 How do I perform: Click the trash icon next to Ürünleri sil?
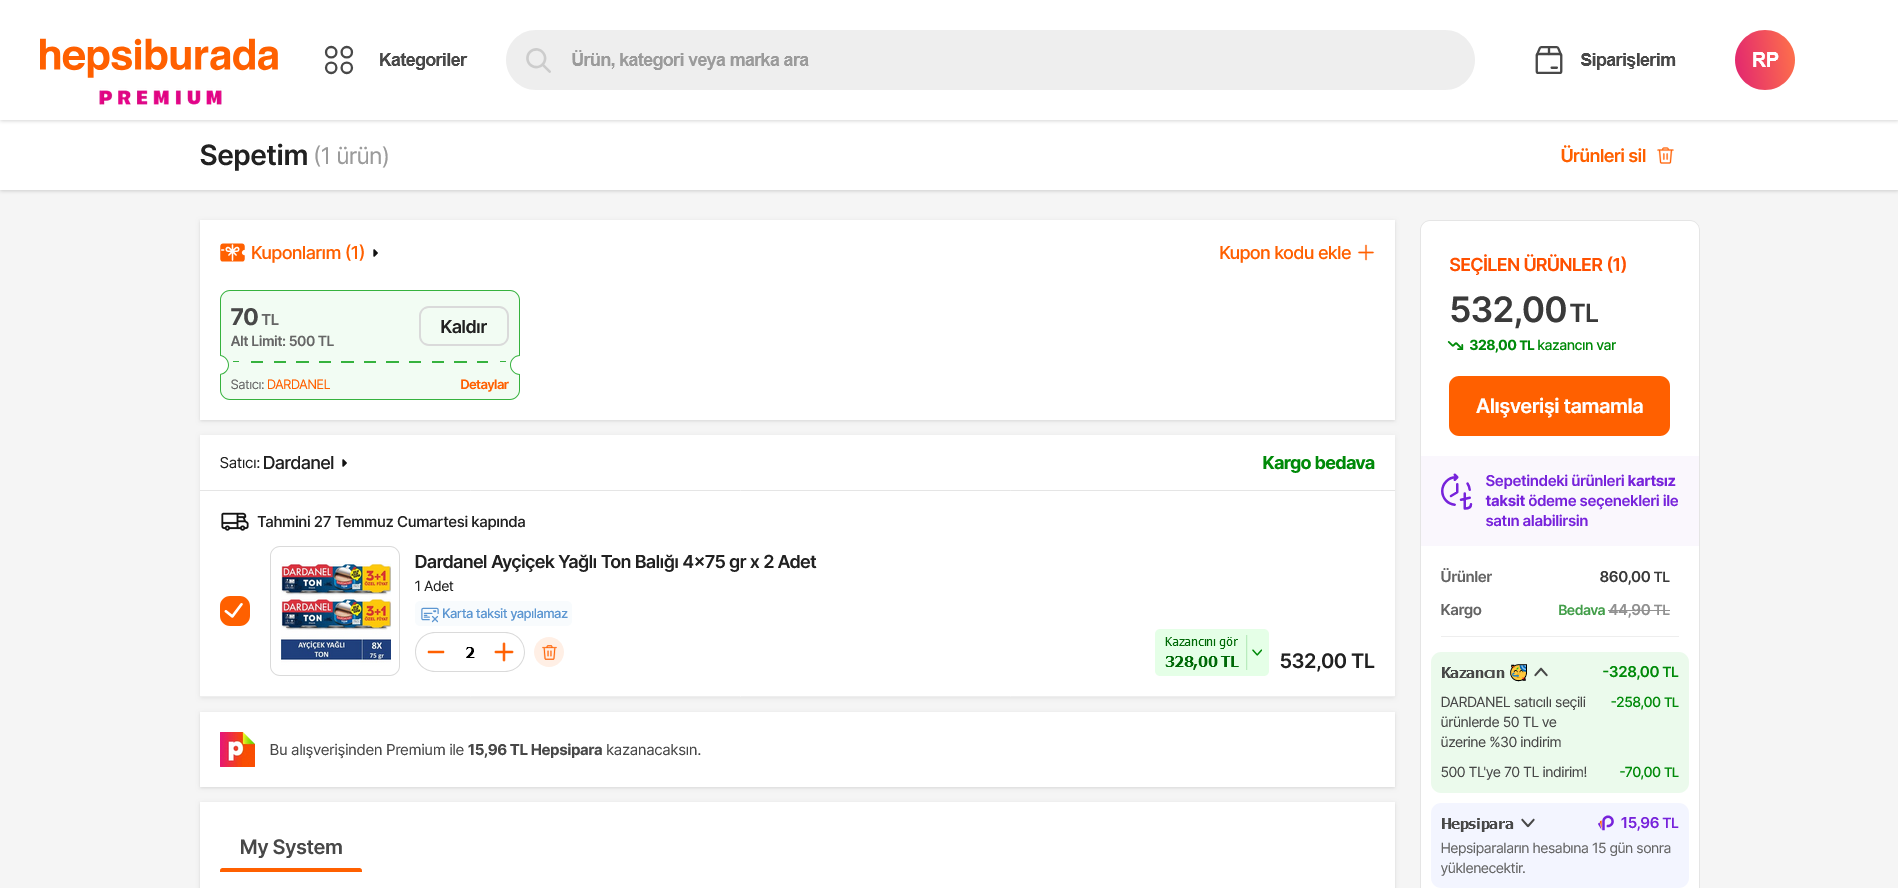(1665, 156)
